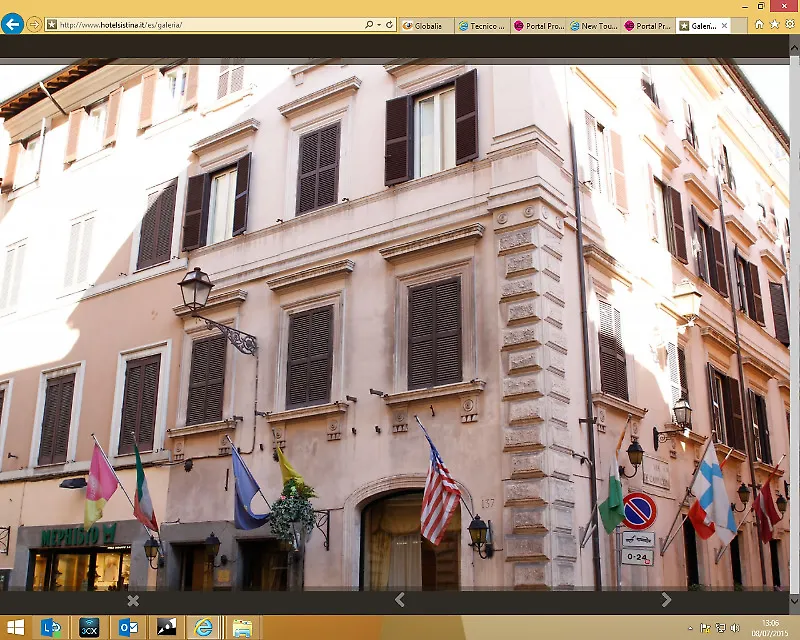Image resolution: width=800 pixels, height=640 pixels.
Task: Show the next gallery photo
Action: [666, 600]
